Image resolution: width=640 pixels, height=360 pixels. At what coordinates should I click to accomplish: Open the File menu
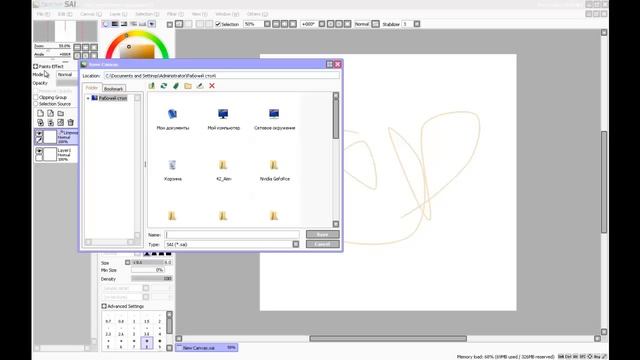point(43,14)
